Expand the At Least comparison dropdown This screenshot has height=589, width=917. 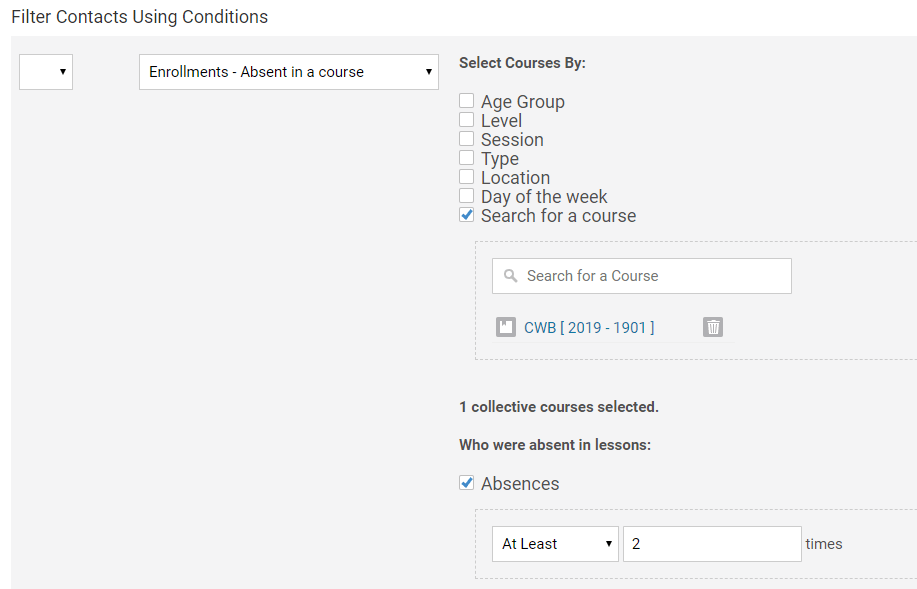click(x=555, y=544)
